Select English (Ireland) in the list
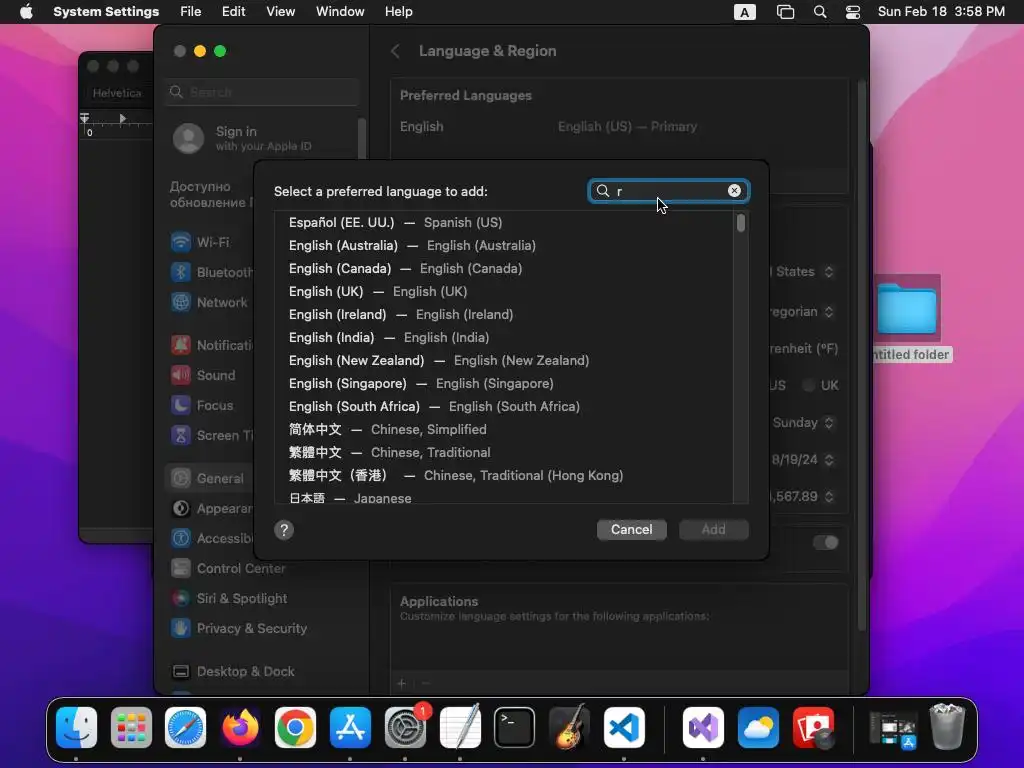The width and height of the screenshot is (1024, 768). coord(504,315)
